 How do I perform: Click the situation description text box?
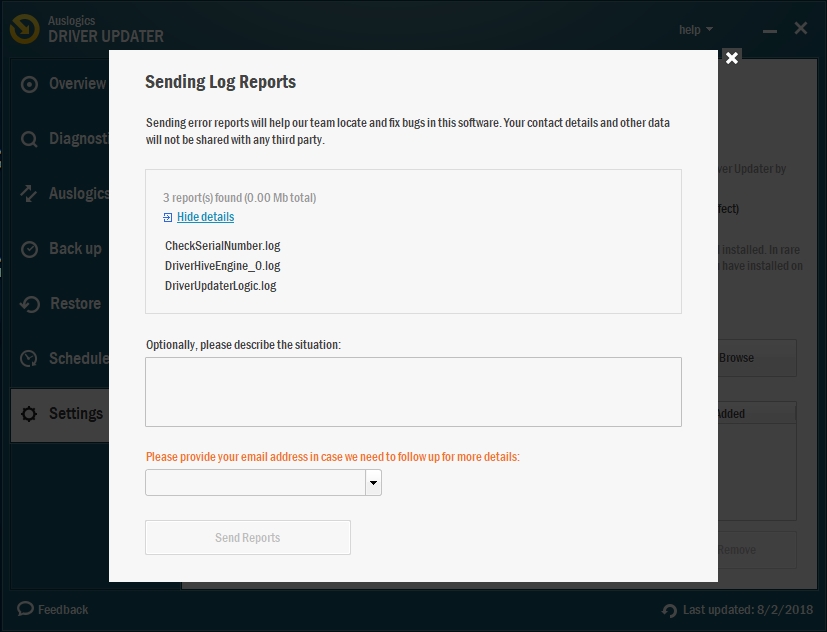[413, 392]
